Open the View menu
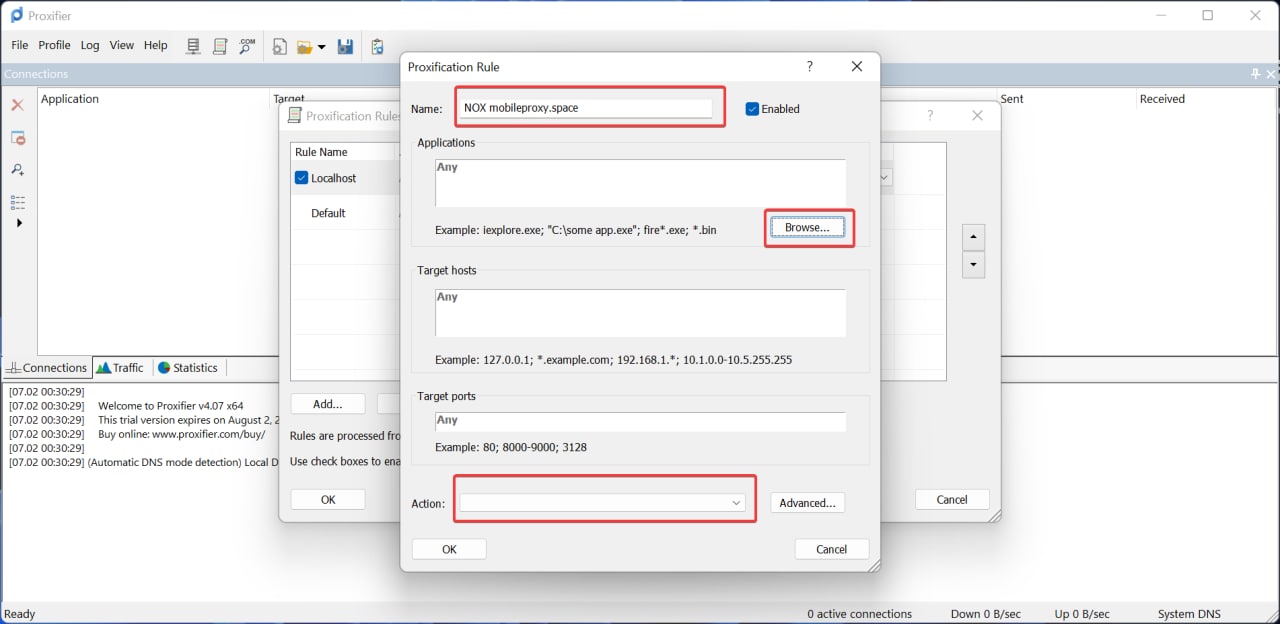This screenshot has width=1280, height=624. coord(122,45)
